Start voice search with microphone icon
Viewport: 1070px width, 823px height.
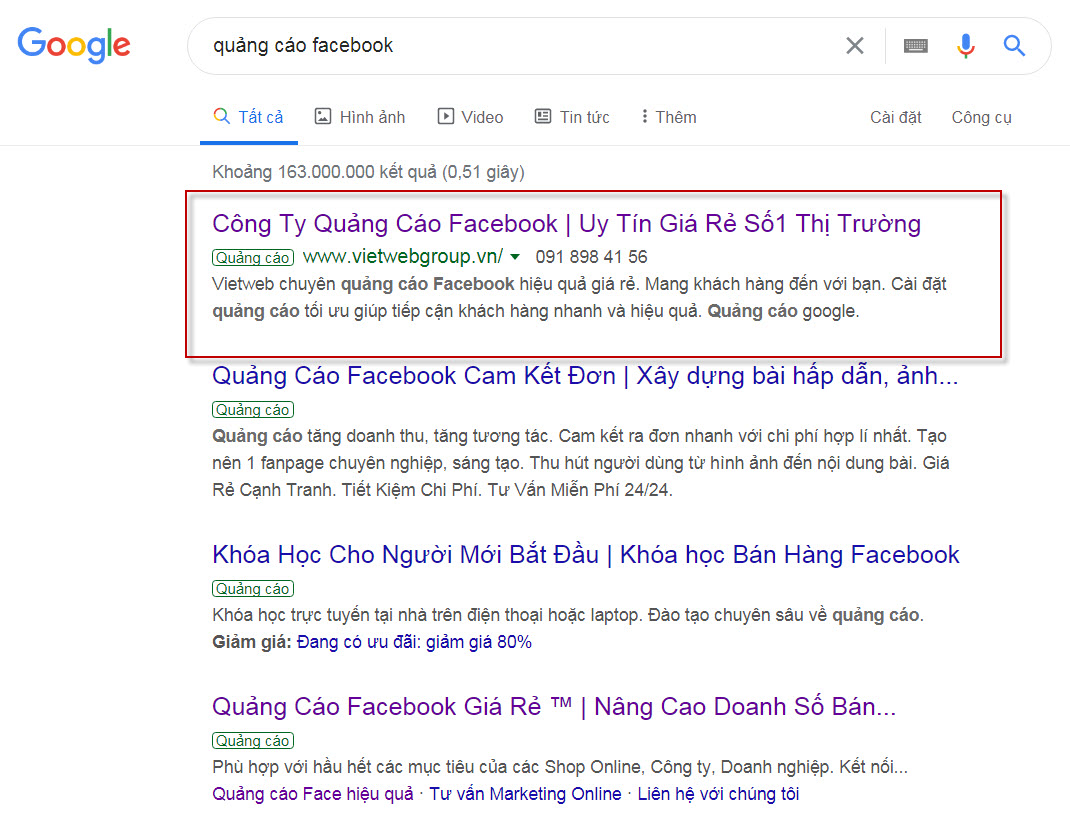coord(965,46)
